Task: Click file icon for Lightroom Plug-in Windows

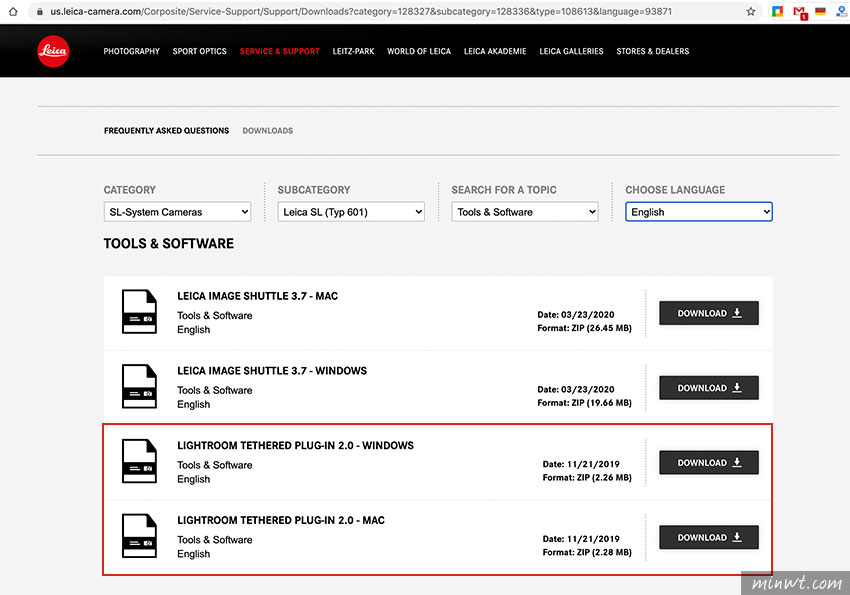Action: click(139, 461)
